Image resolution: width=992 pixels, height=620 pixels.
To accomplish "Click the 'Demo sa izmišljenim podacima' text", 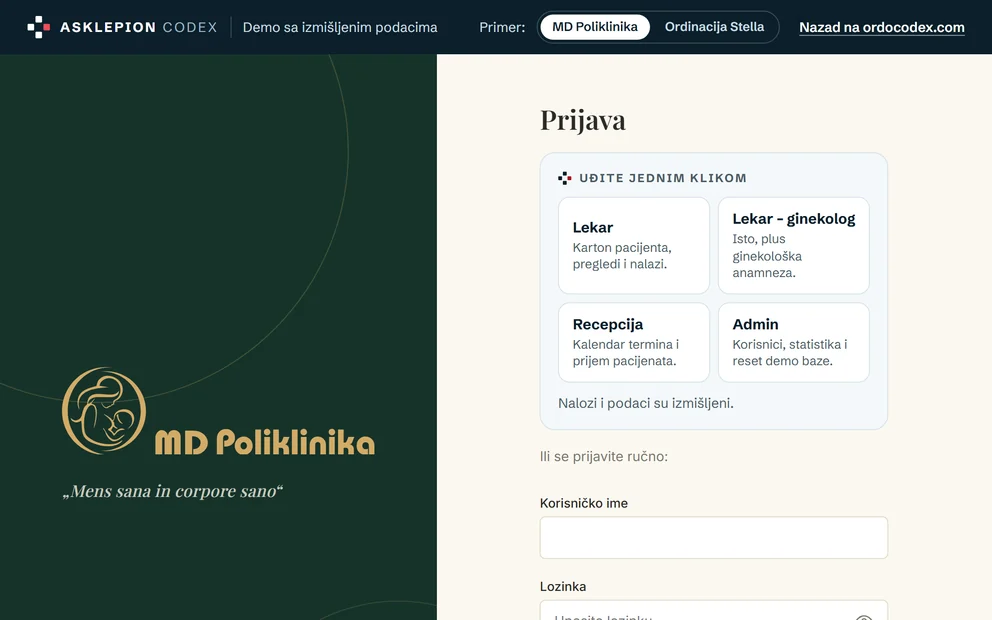I will pyautogui.click(x=340, y=27).
